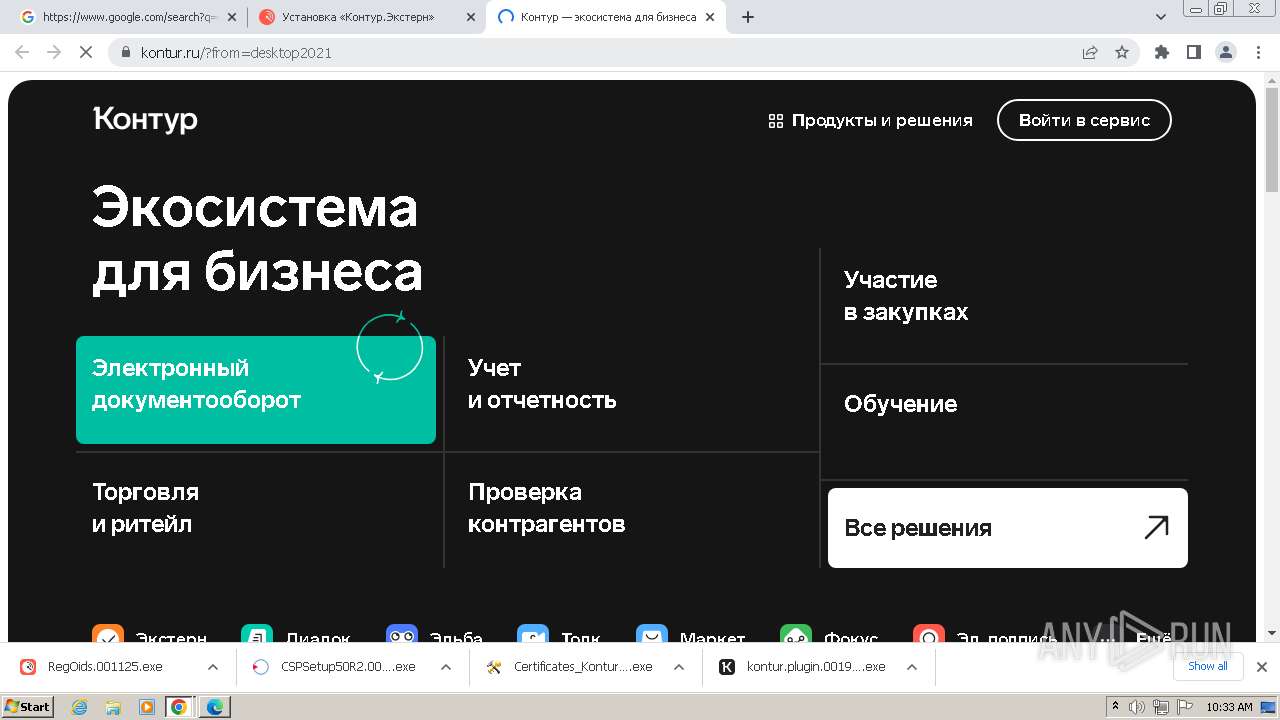Bookmark this page with the star
Screen dimensions: 1280x720
click(1122, 52)
